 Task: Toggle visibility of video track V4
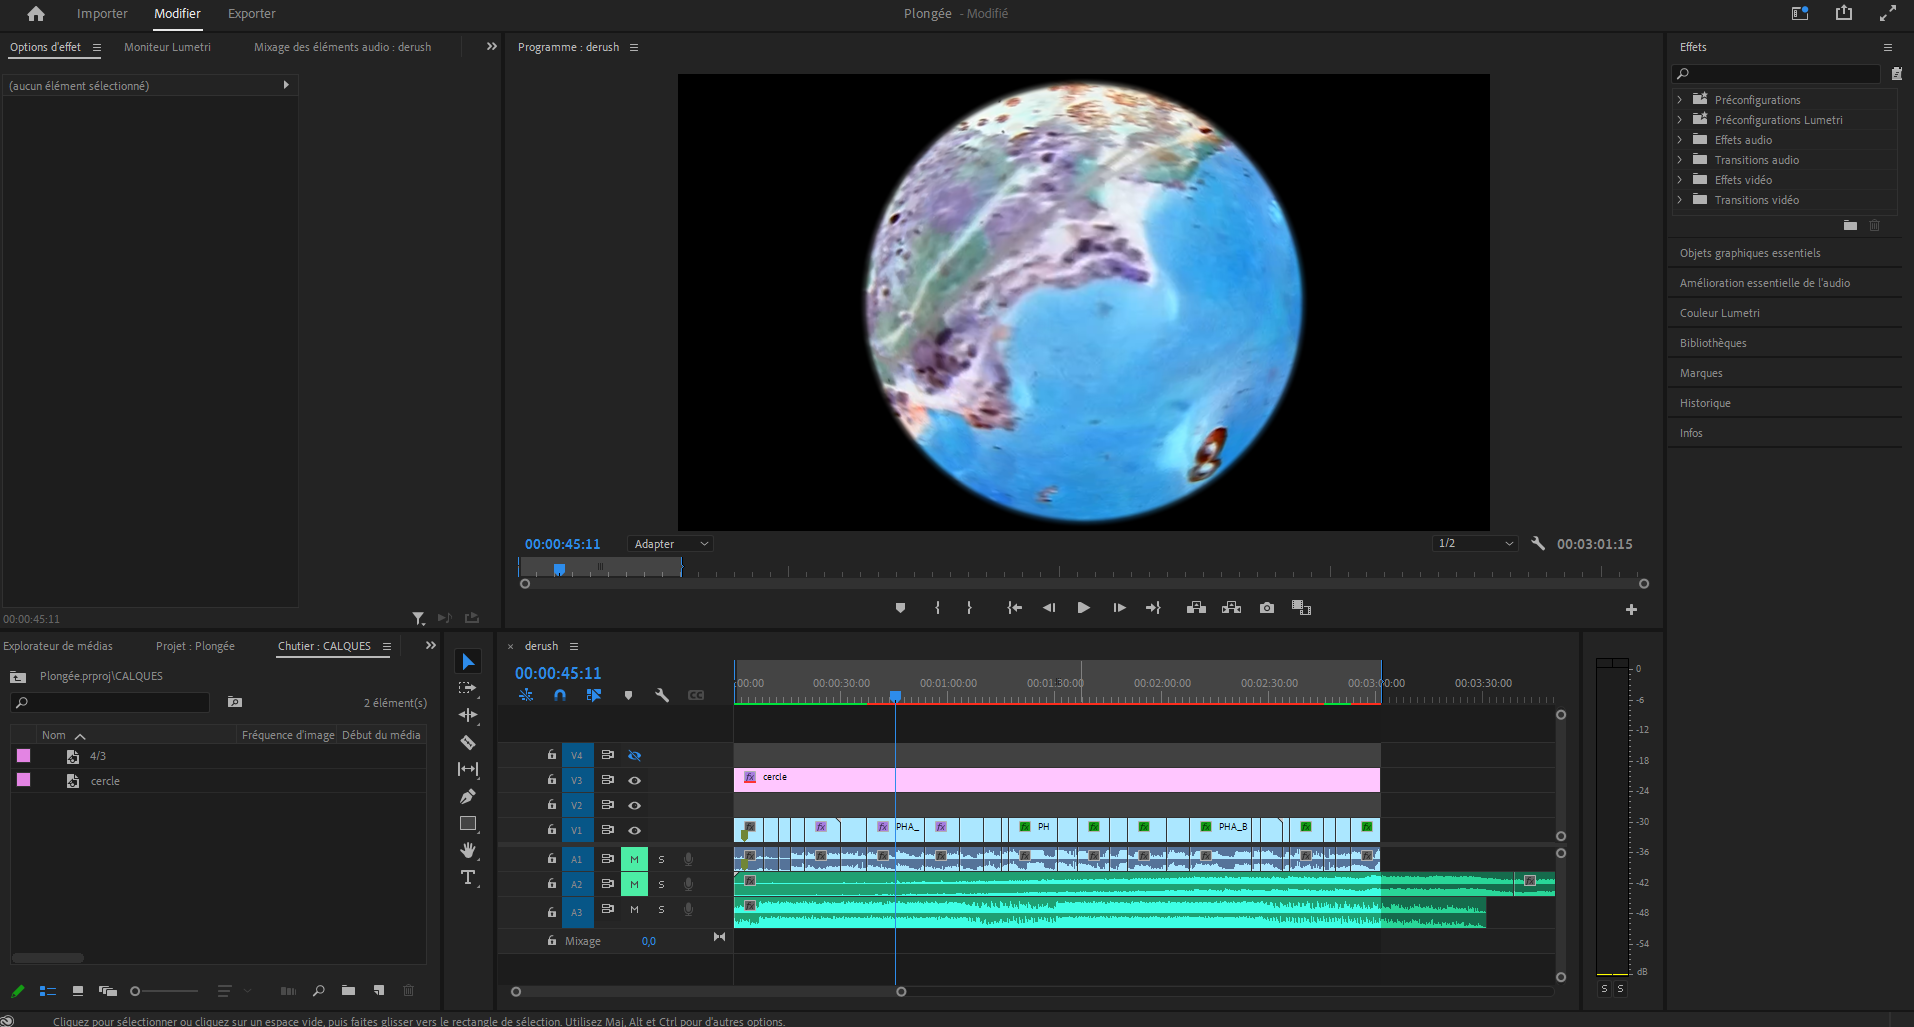click(x=634, y=755)
